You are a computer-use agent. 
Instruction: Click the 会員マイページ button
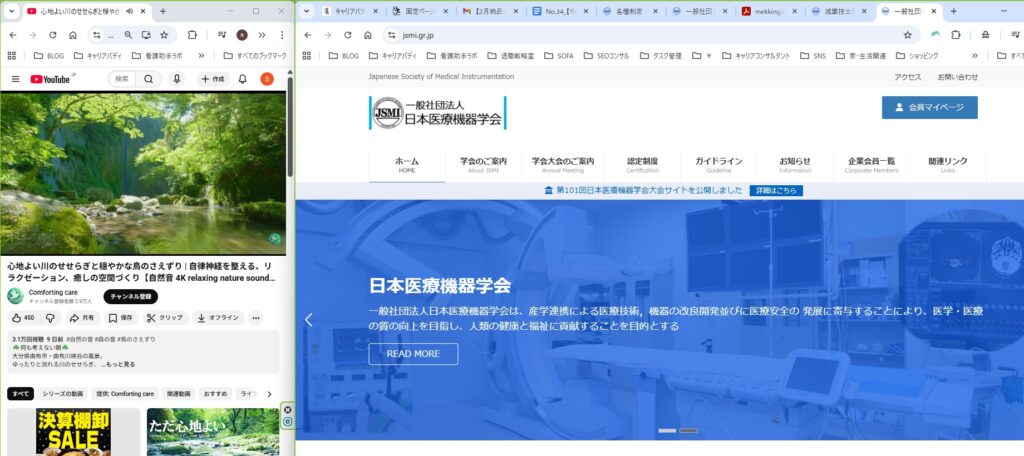click(x=929, y=107)
